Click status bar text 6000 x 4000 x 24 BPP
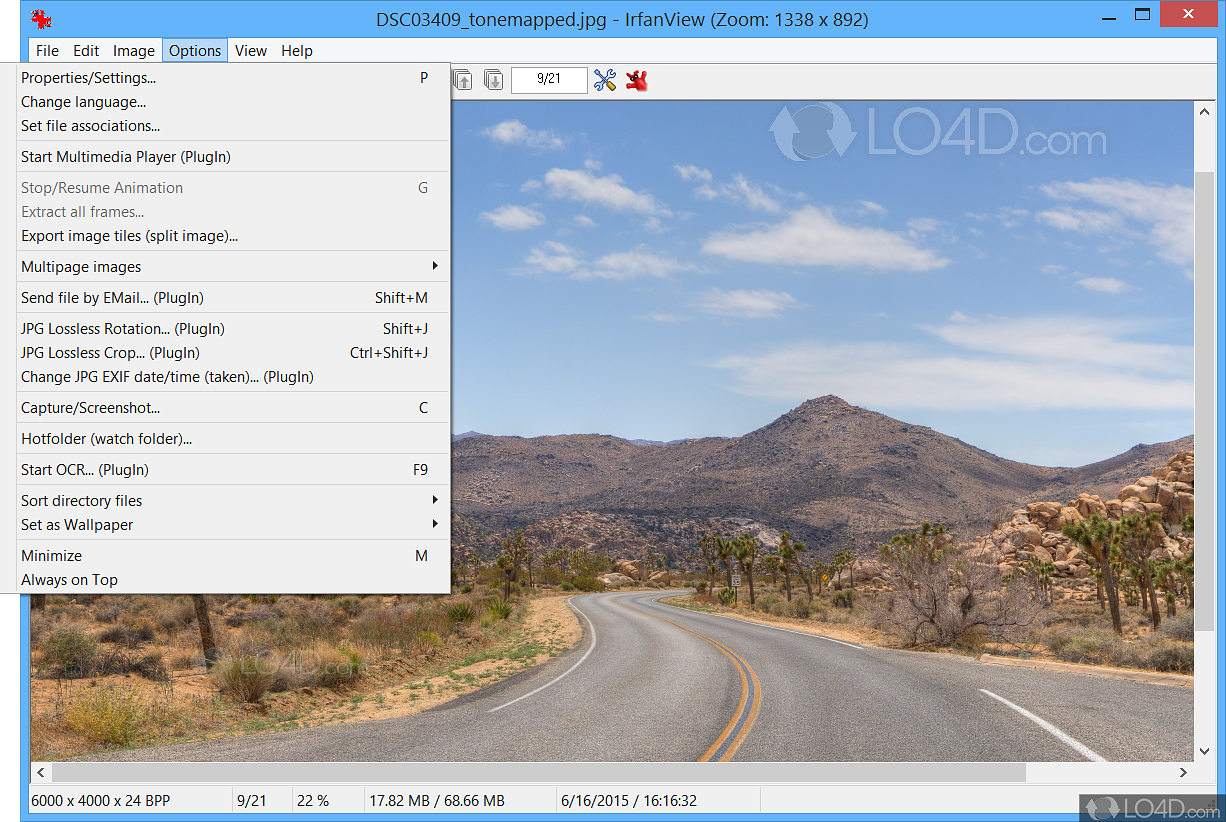 coord(100,801)
